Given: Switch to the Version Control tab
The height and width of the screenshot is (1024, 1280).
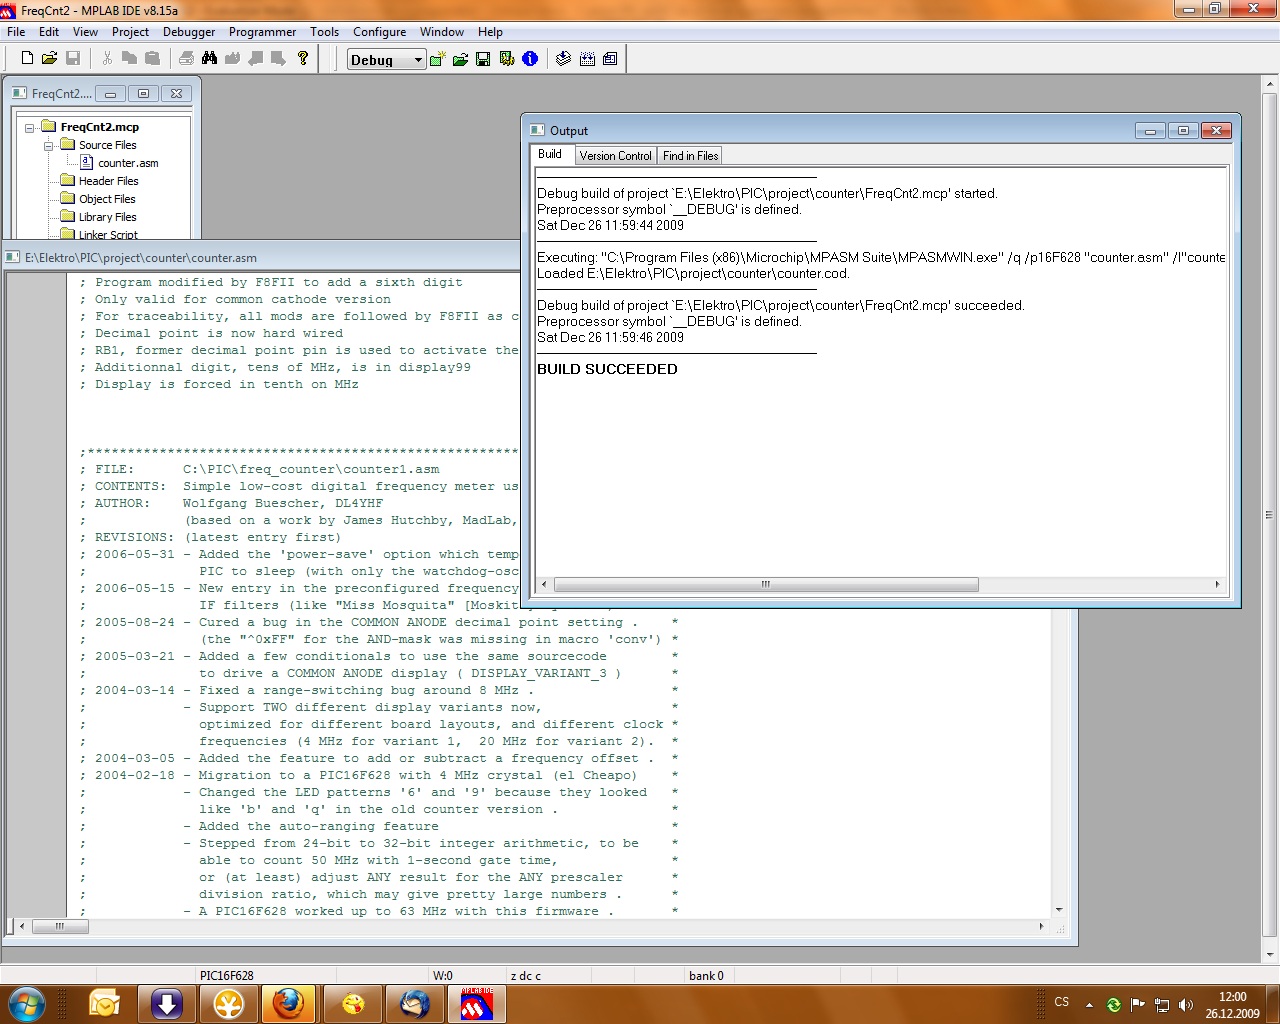Looking at the screenshot, I should tap(615, 156).
